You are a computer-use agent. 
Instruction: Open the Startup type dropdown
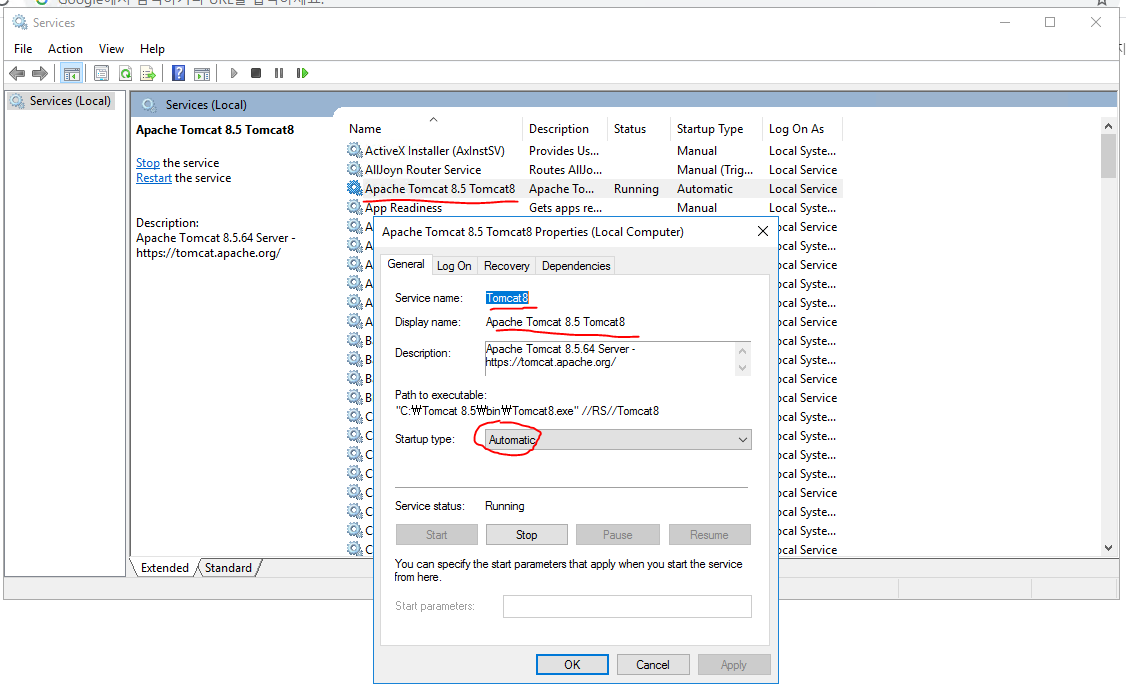[x=618, y=439]
